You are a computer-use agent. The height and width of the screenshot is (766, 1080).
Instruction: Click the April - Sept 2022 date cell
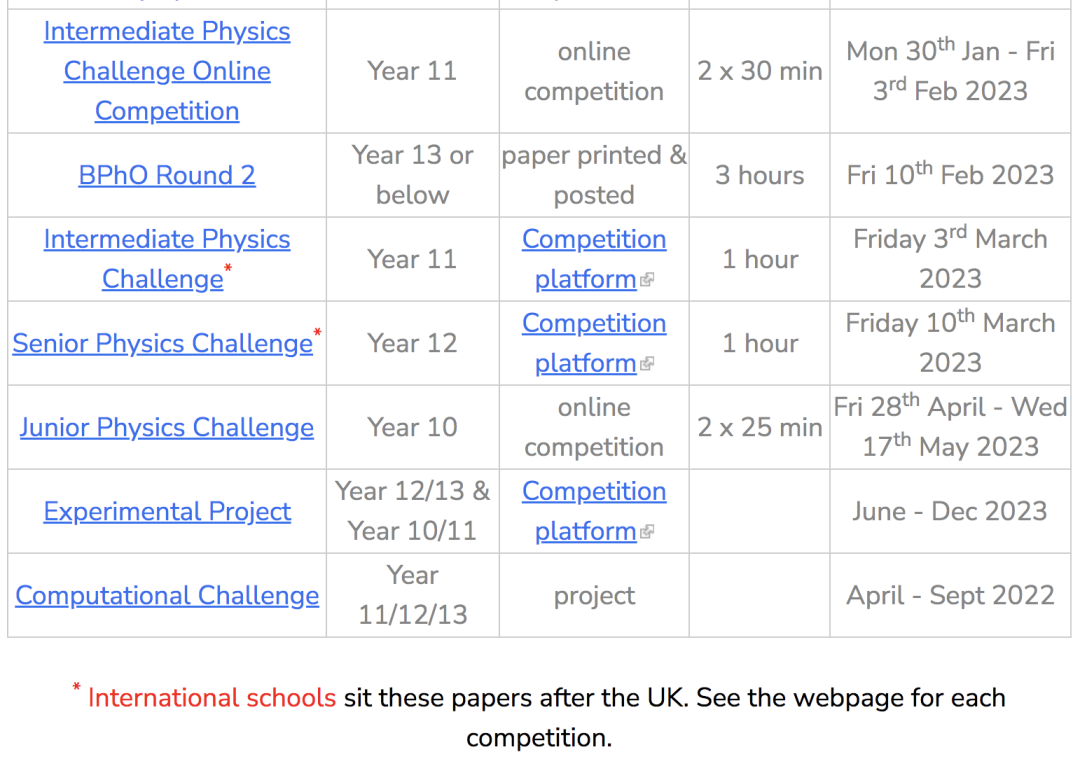(949, 595)
